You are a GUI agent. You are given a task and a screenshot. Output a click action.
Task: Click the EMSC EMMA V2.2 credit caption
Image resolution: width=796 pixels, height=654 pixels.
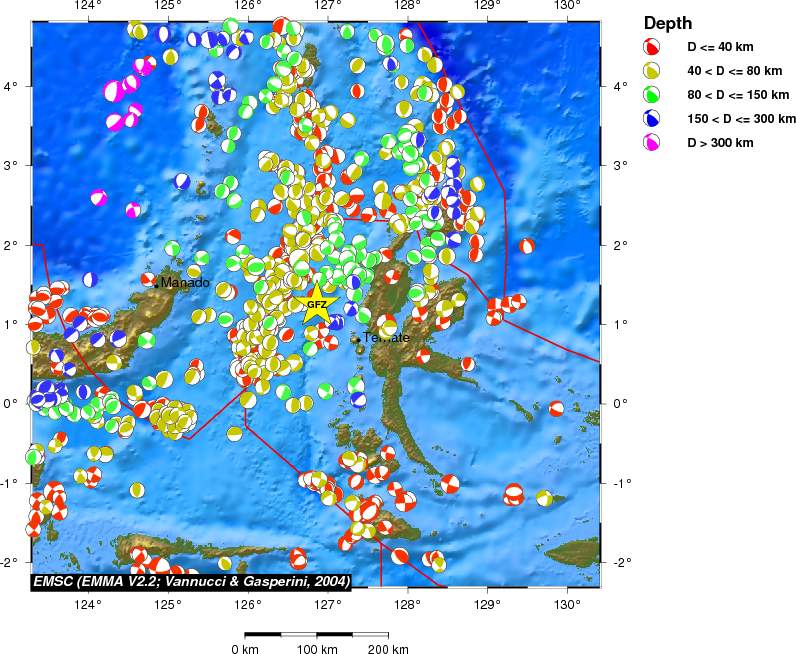click(190, 581)
